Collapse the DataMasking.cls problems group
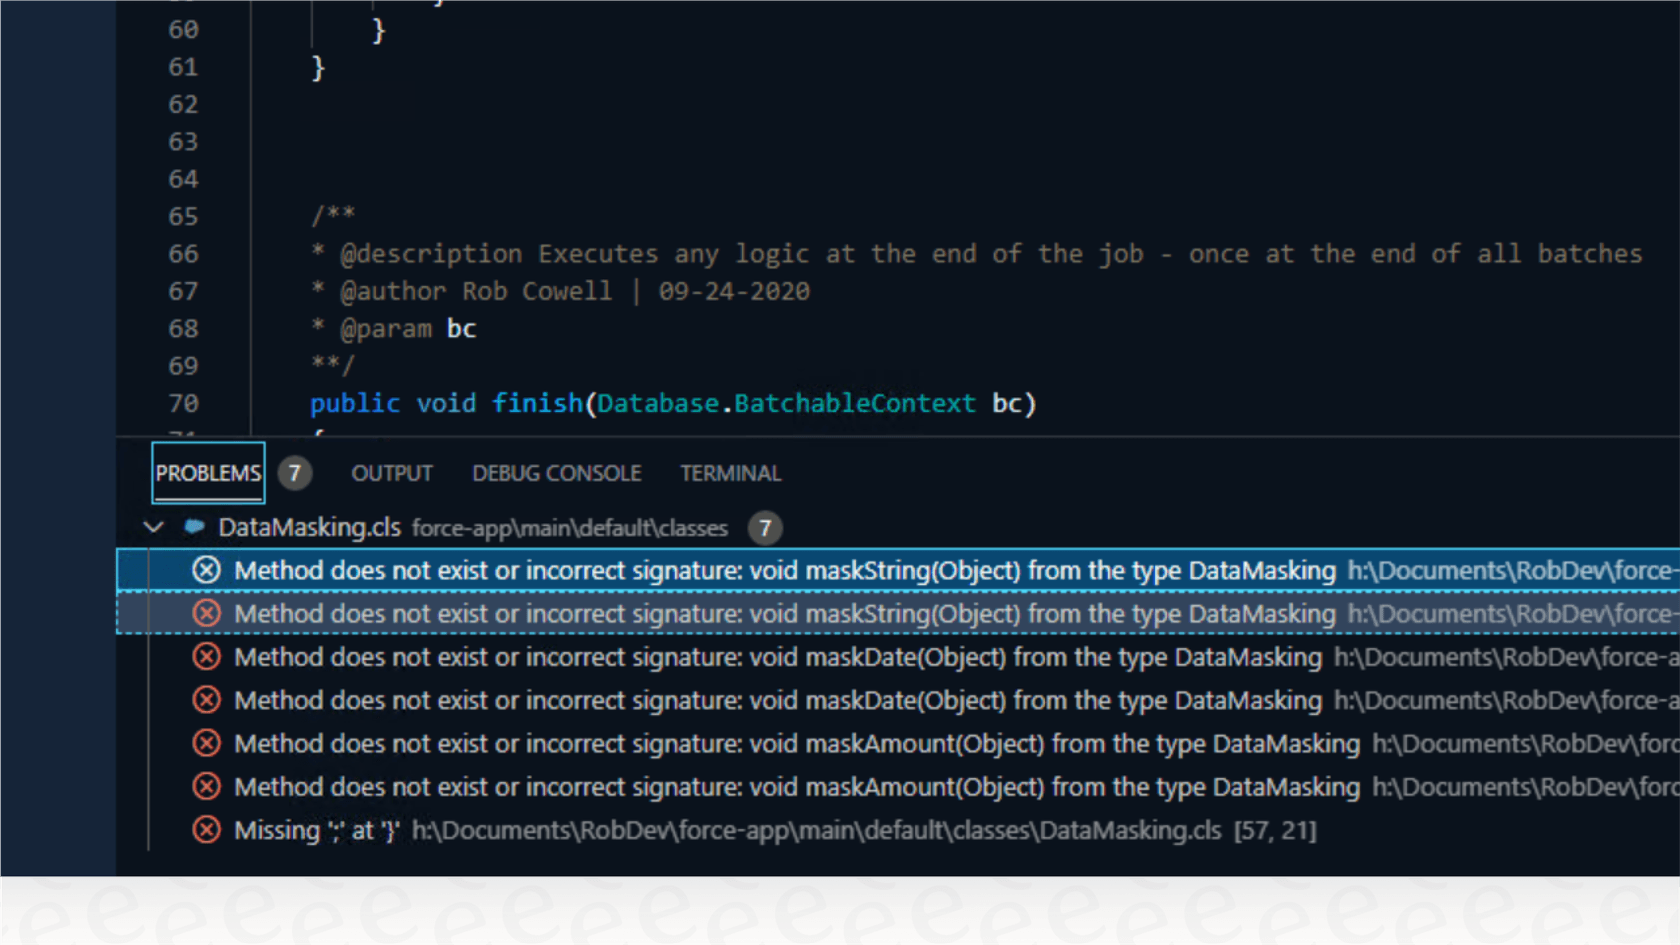 click(x=154, y=528)
